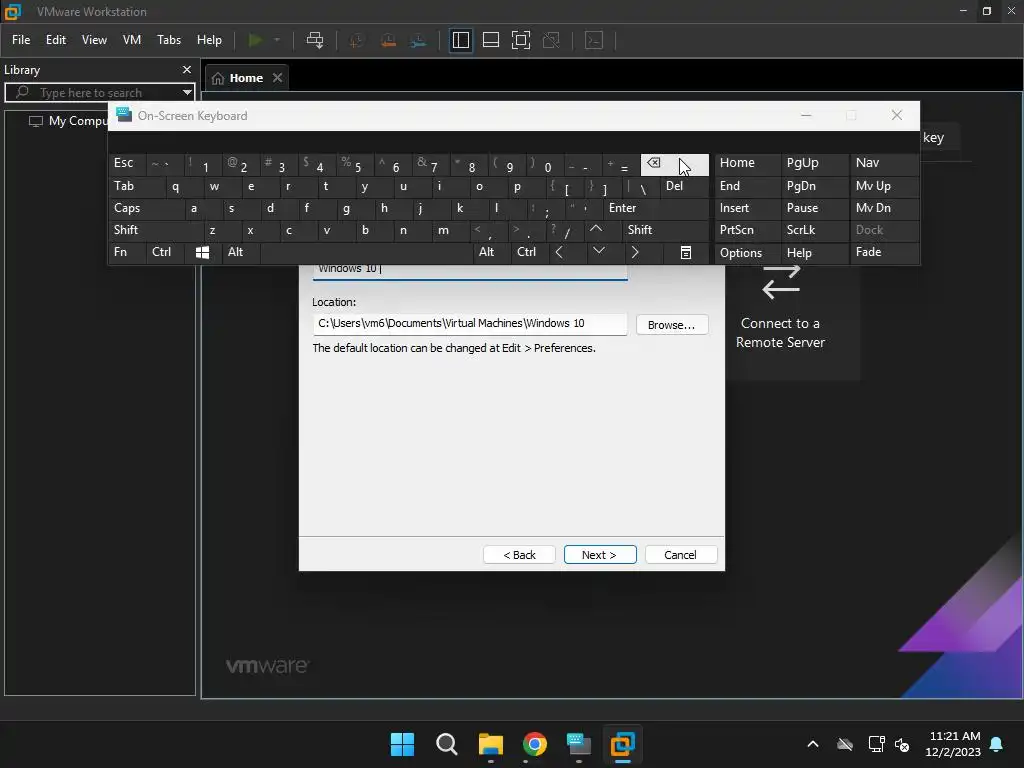Toggle the left Shift key on keyboard
This screenshot has height=768, width=1024.
(x=155, y=230)
